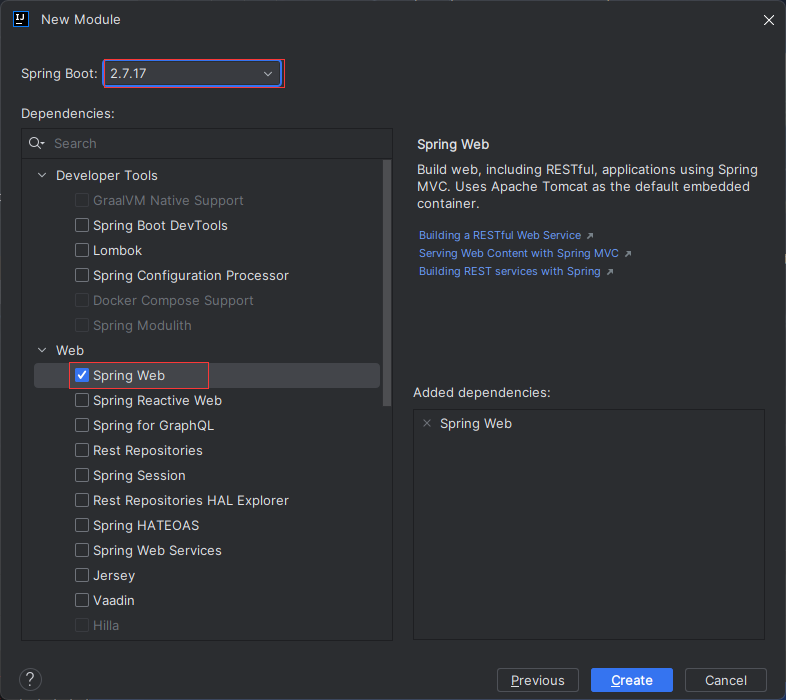
Task: Open Serving Web Content with Spring MVC link
Action: (519, 254)
